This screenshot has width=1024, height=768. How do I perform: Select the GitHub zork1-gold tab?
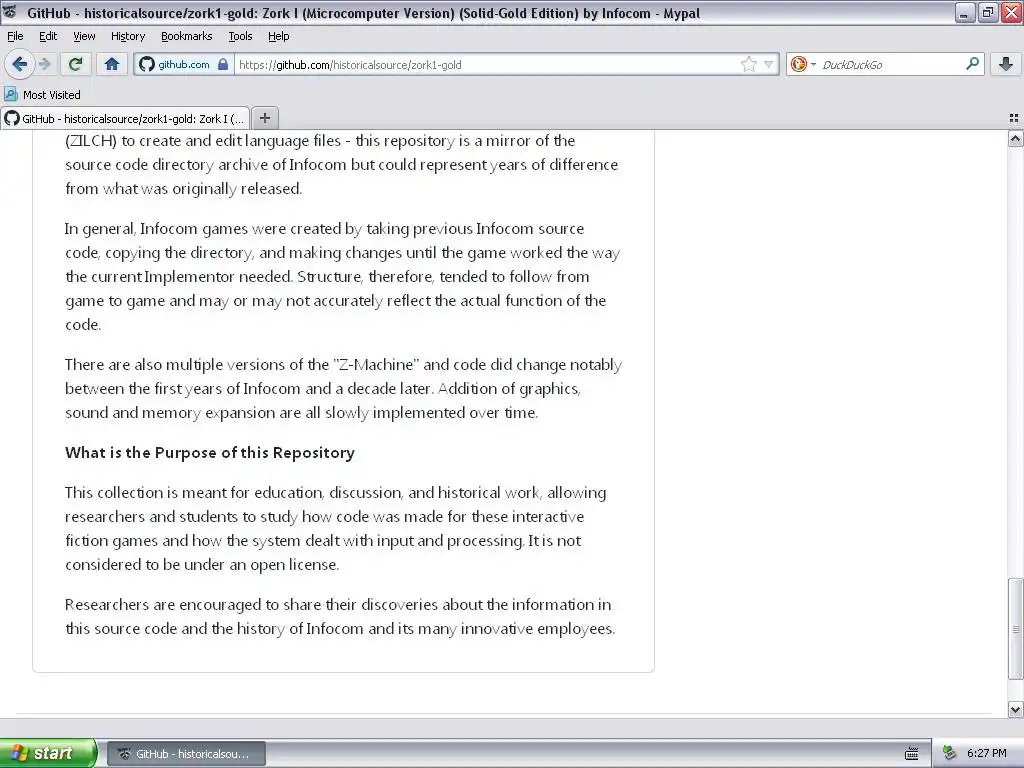(x=125, y=118)
